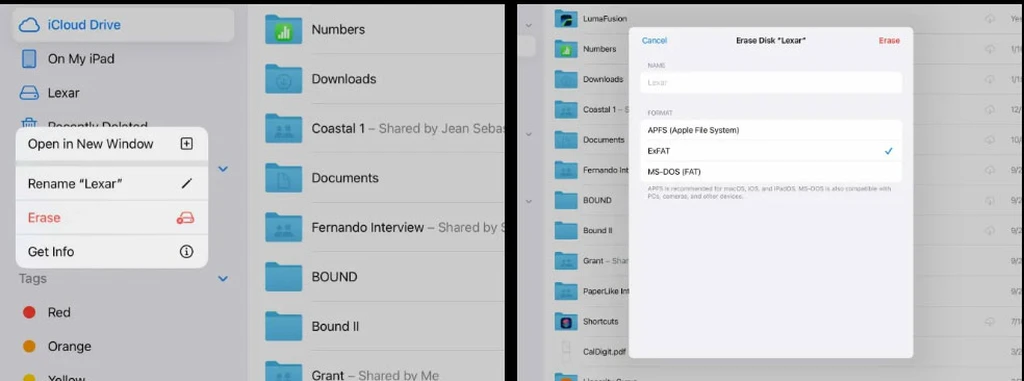Open 'Bound II' row behind the Erase dialog
This screenshot has width=1024, height=381.
[x=591, y=231]
